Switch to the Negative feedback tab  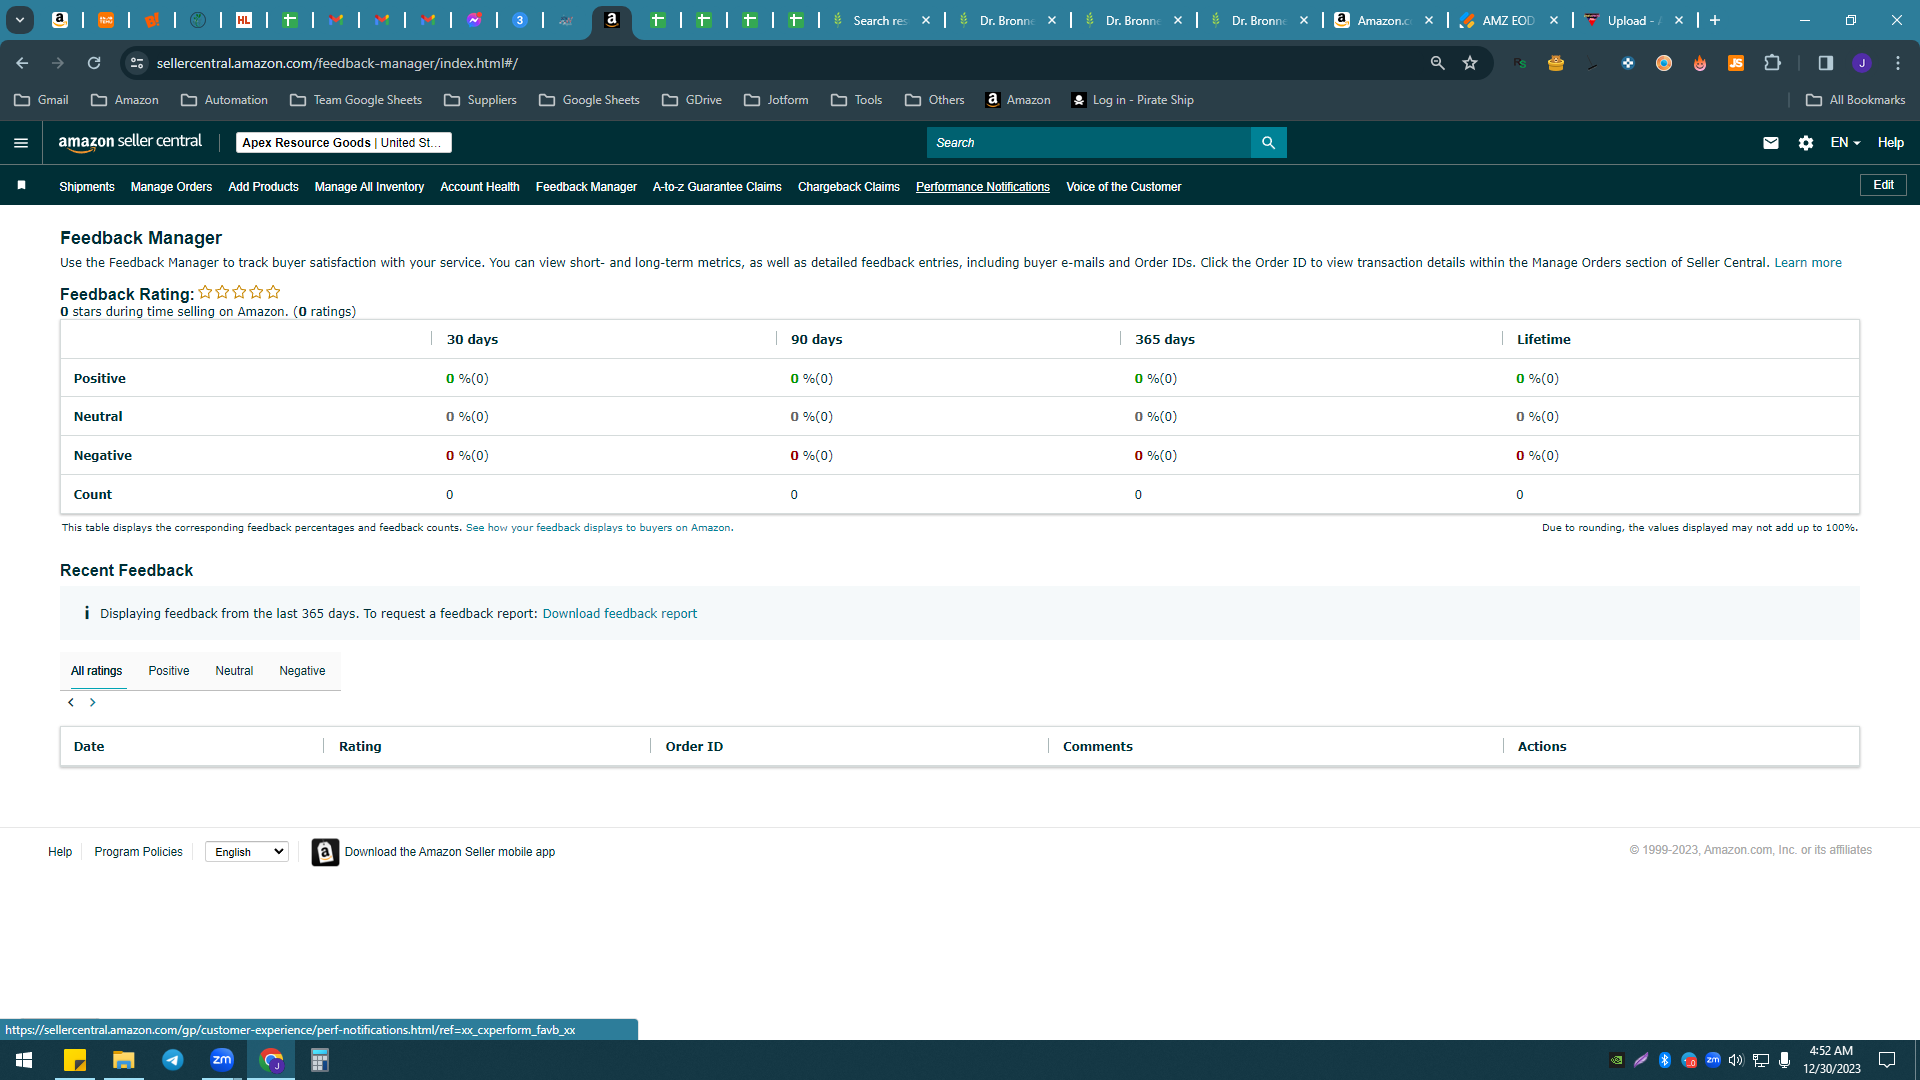[302, 671]
